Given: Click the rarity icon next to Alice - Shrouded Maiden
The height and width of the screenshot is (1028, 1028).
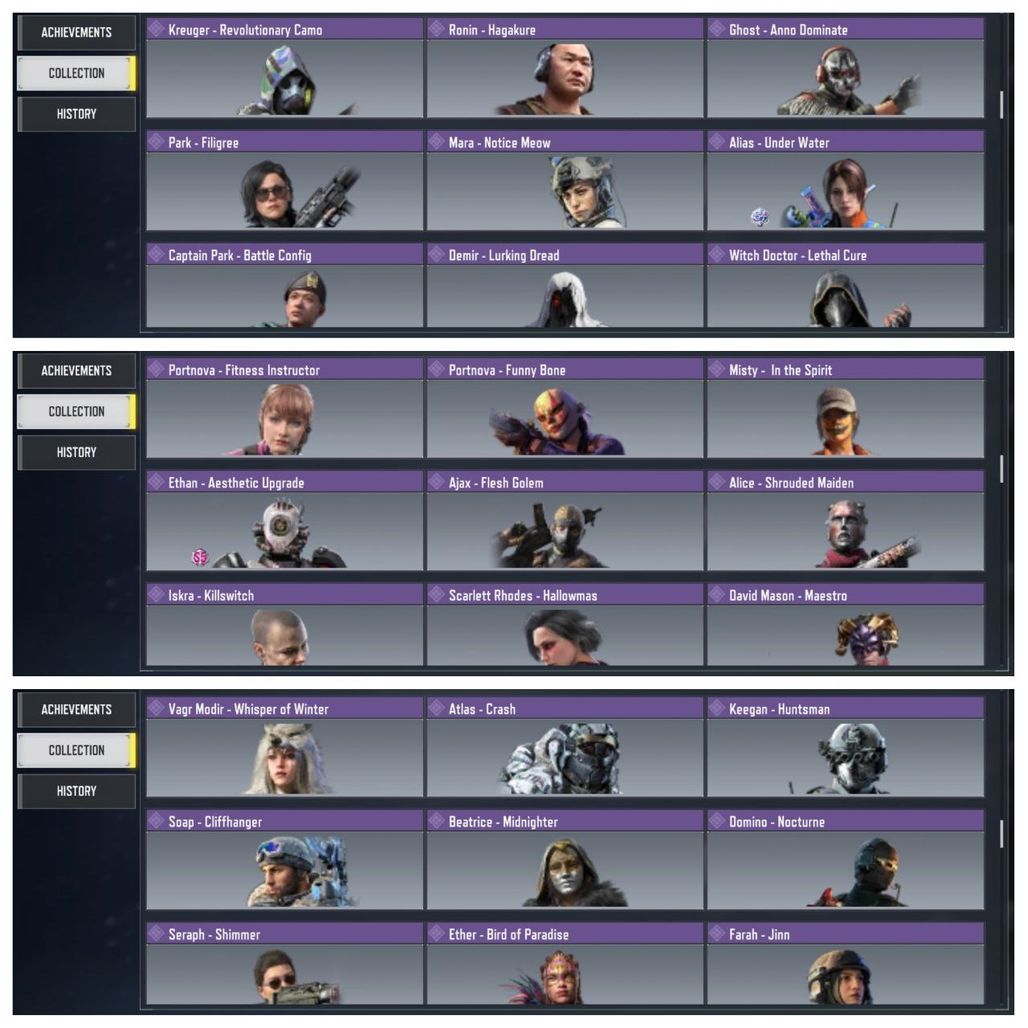Looking at the screenshot, I should [x=717, y=482].
